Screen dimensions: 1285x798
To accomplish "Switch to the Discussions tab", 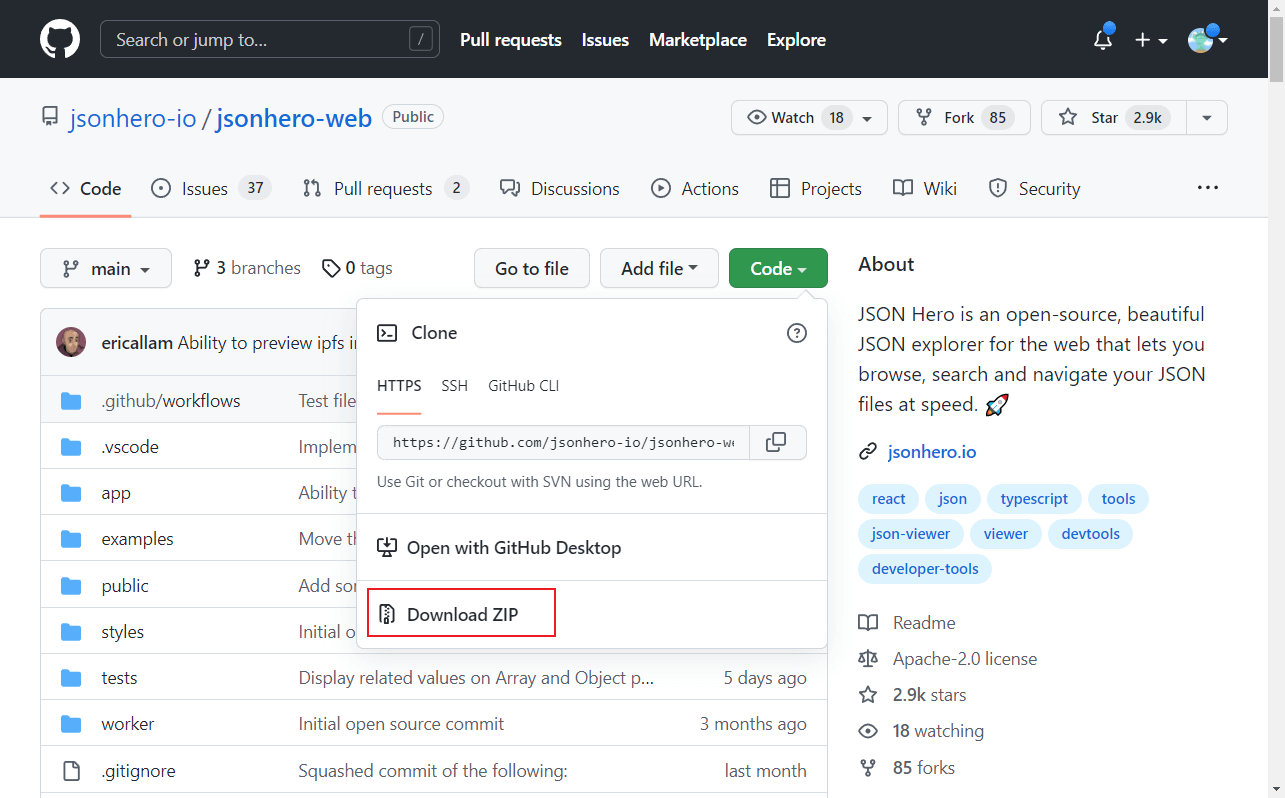I will [x=560, y=188].
